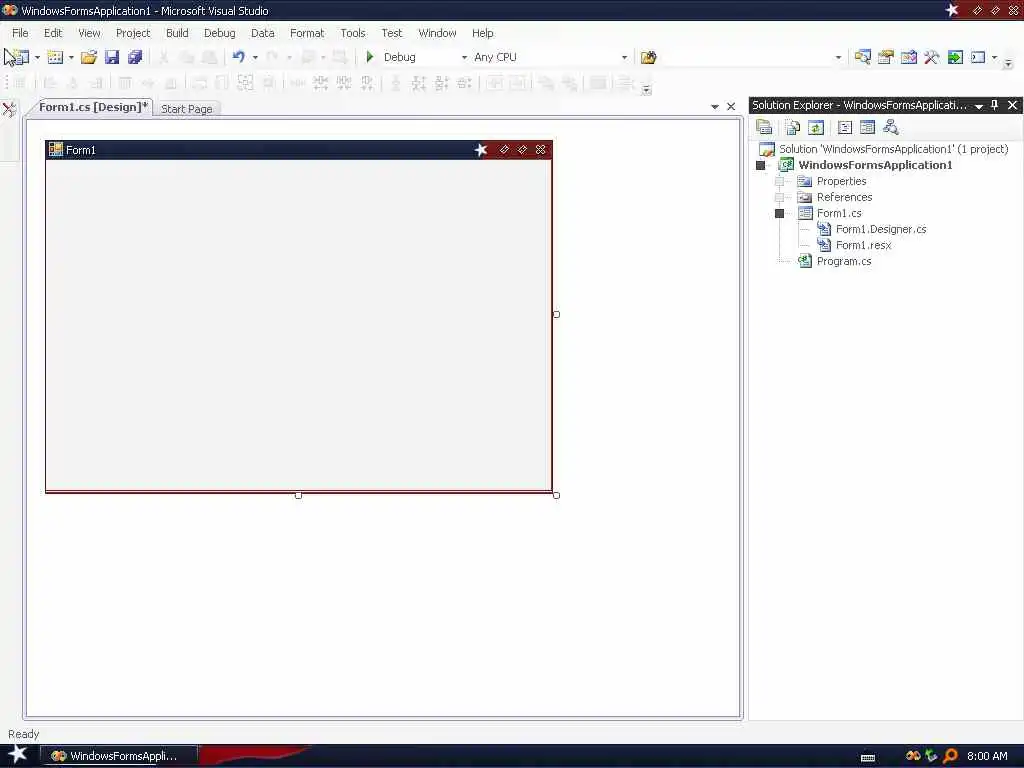Screen dimensions: 1024x768
Task: Click Refresh in Solution Explorer toolbar
Action: point(816,127)
